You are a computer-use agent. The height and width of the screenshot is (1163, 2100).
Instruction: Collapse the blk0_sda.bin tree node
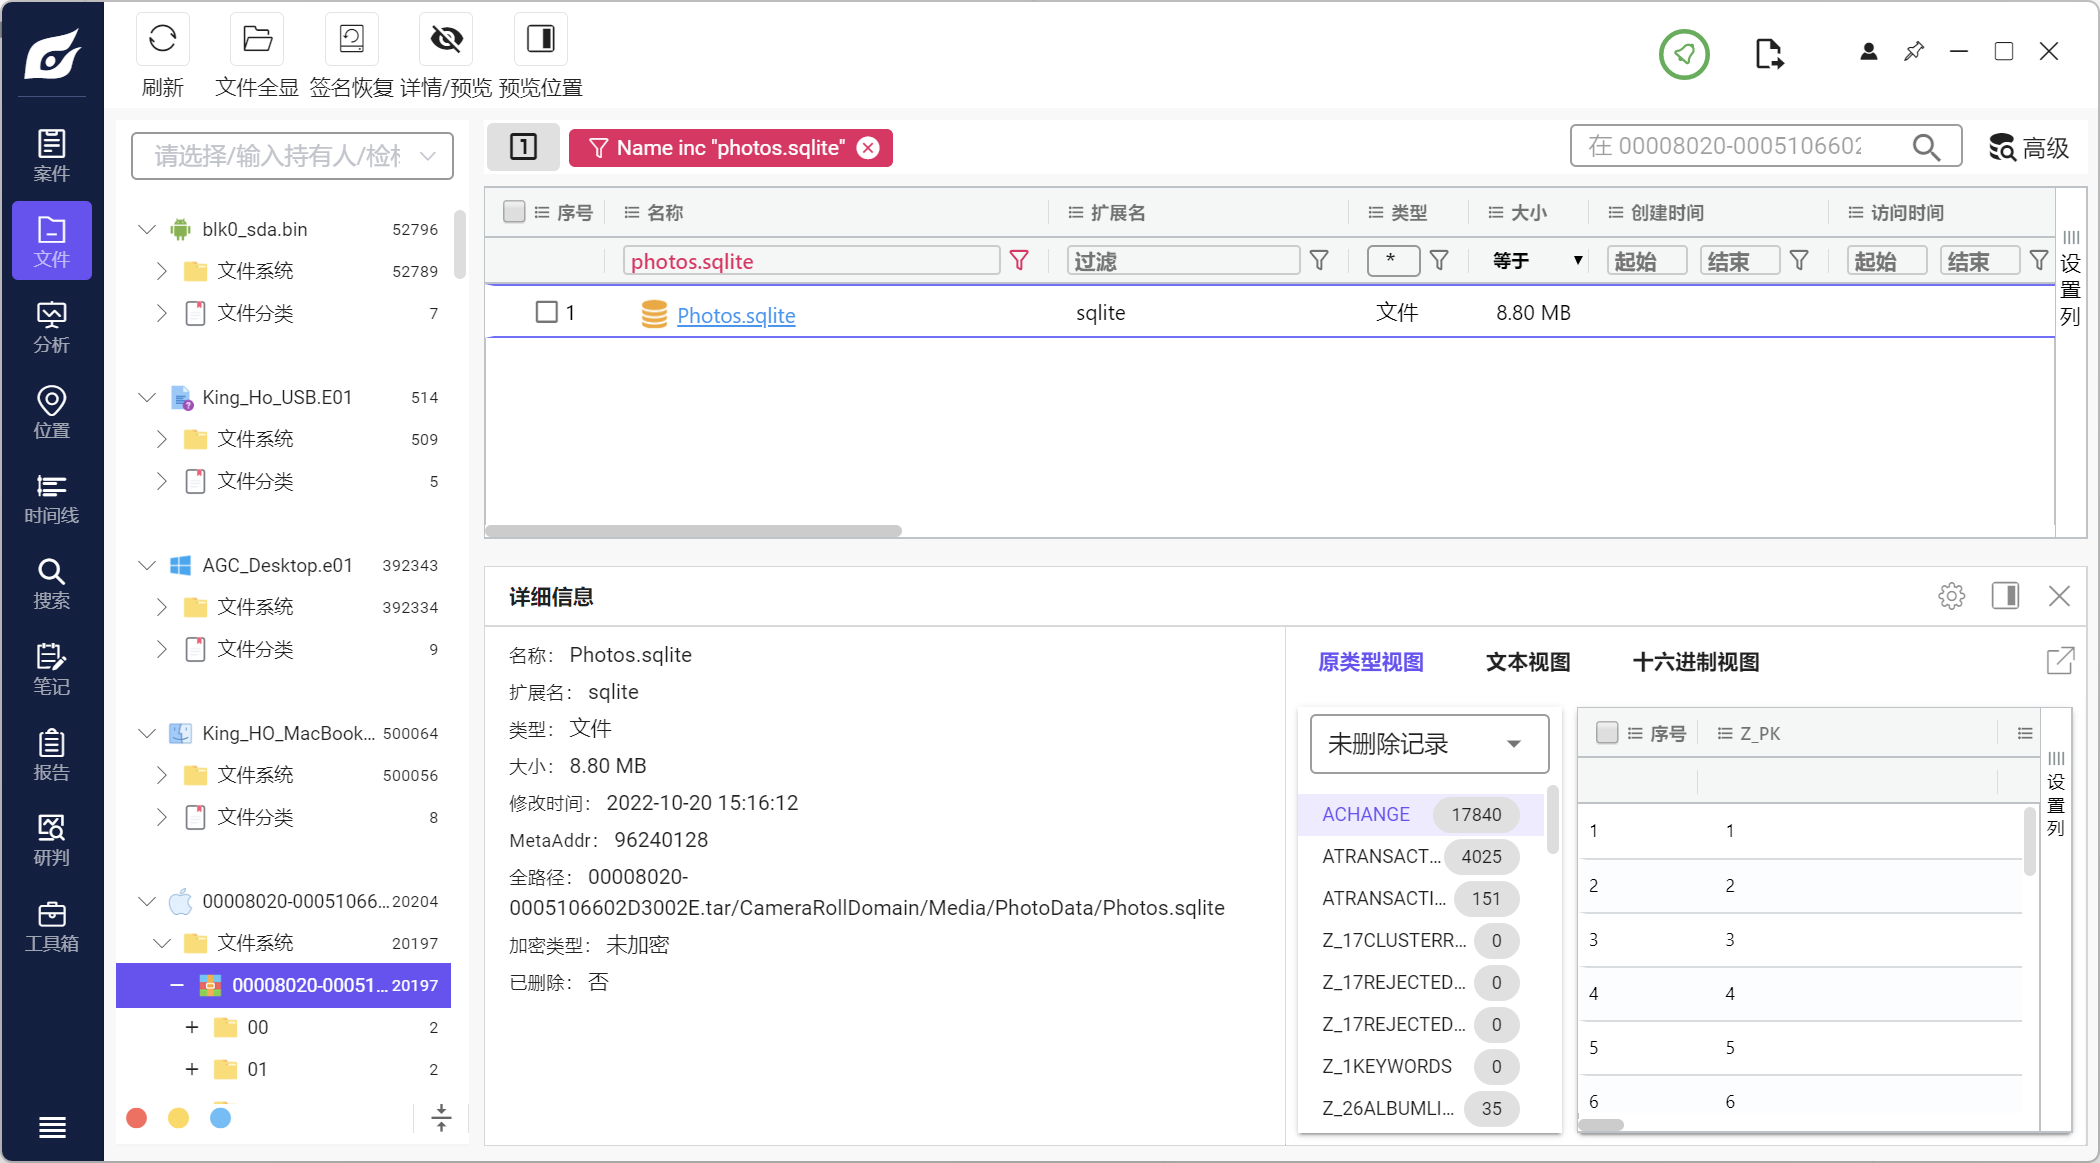point(147,229)
